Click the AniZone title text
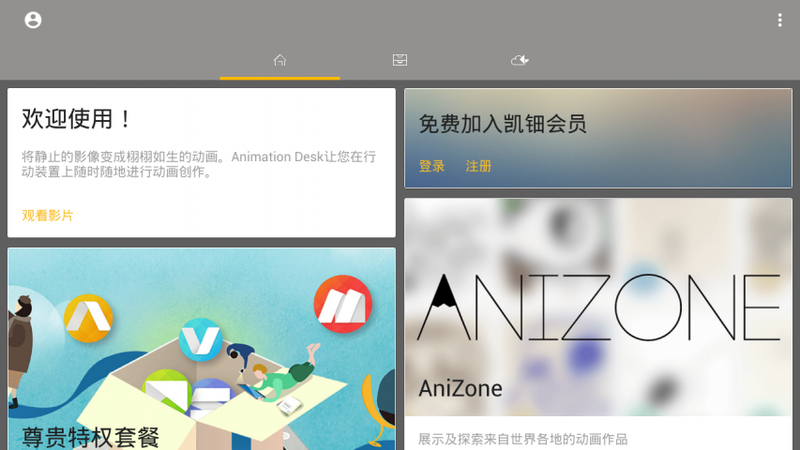The width and height of the screenshot is (800, 450). [x=460, y=389]
